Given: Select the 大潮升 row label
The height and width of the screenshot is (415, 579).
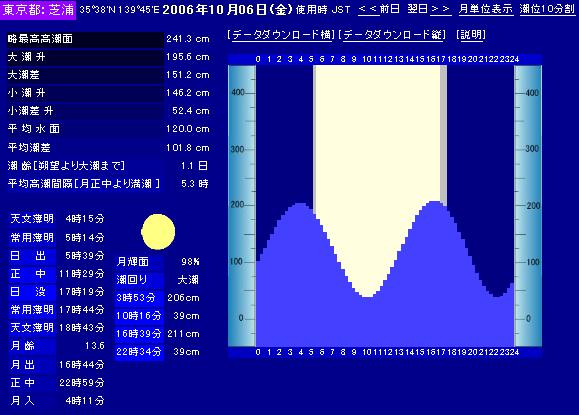Looking at the screenshot, I should click(27, 57).
